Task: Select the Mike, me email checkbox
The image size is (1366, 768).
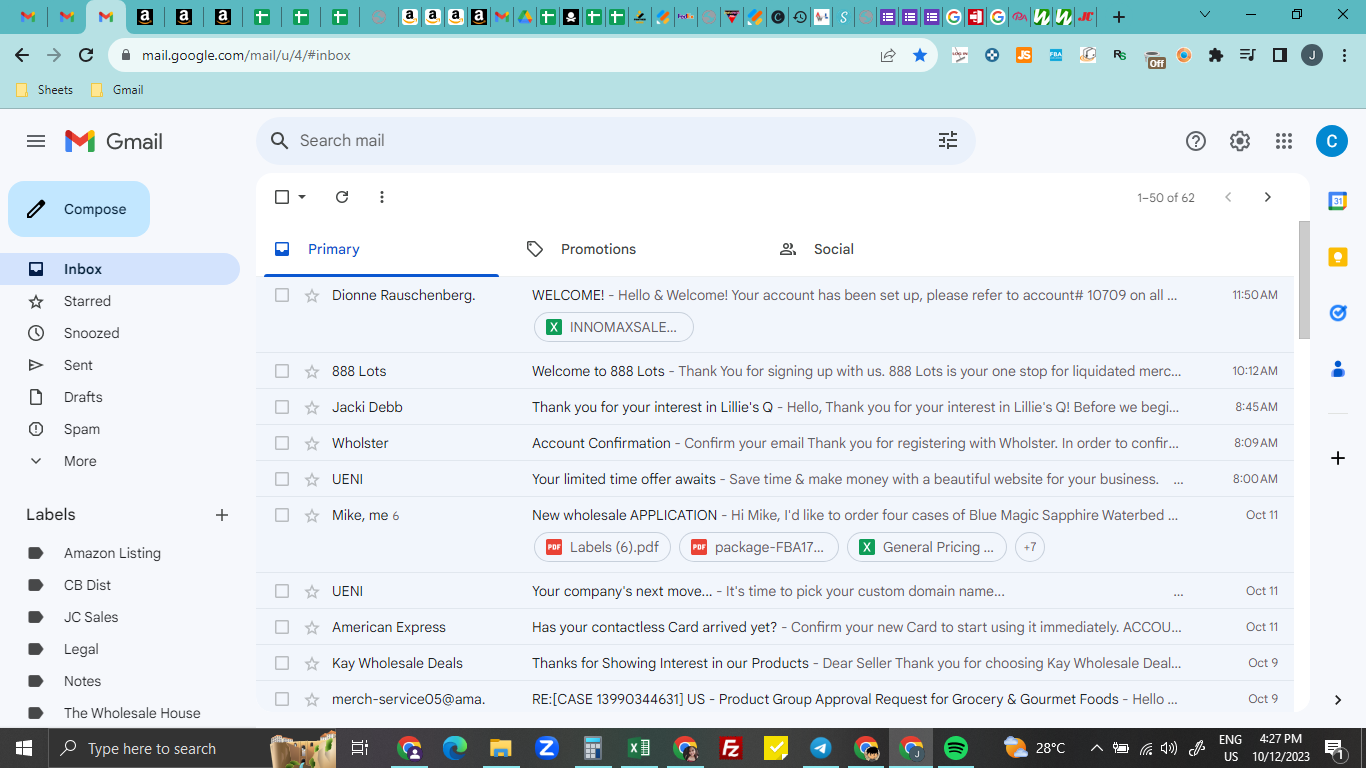Action: pos(282,515)
